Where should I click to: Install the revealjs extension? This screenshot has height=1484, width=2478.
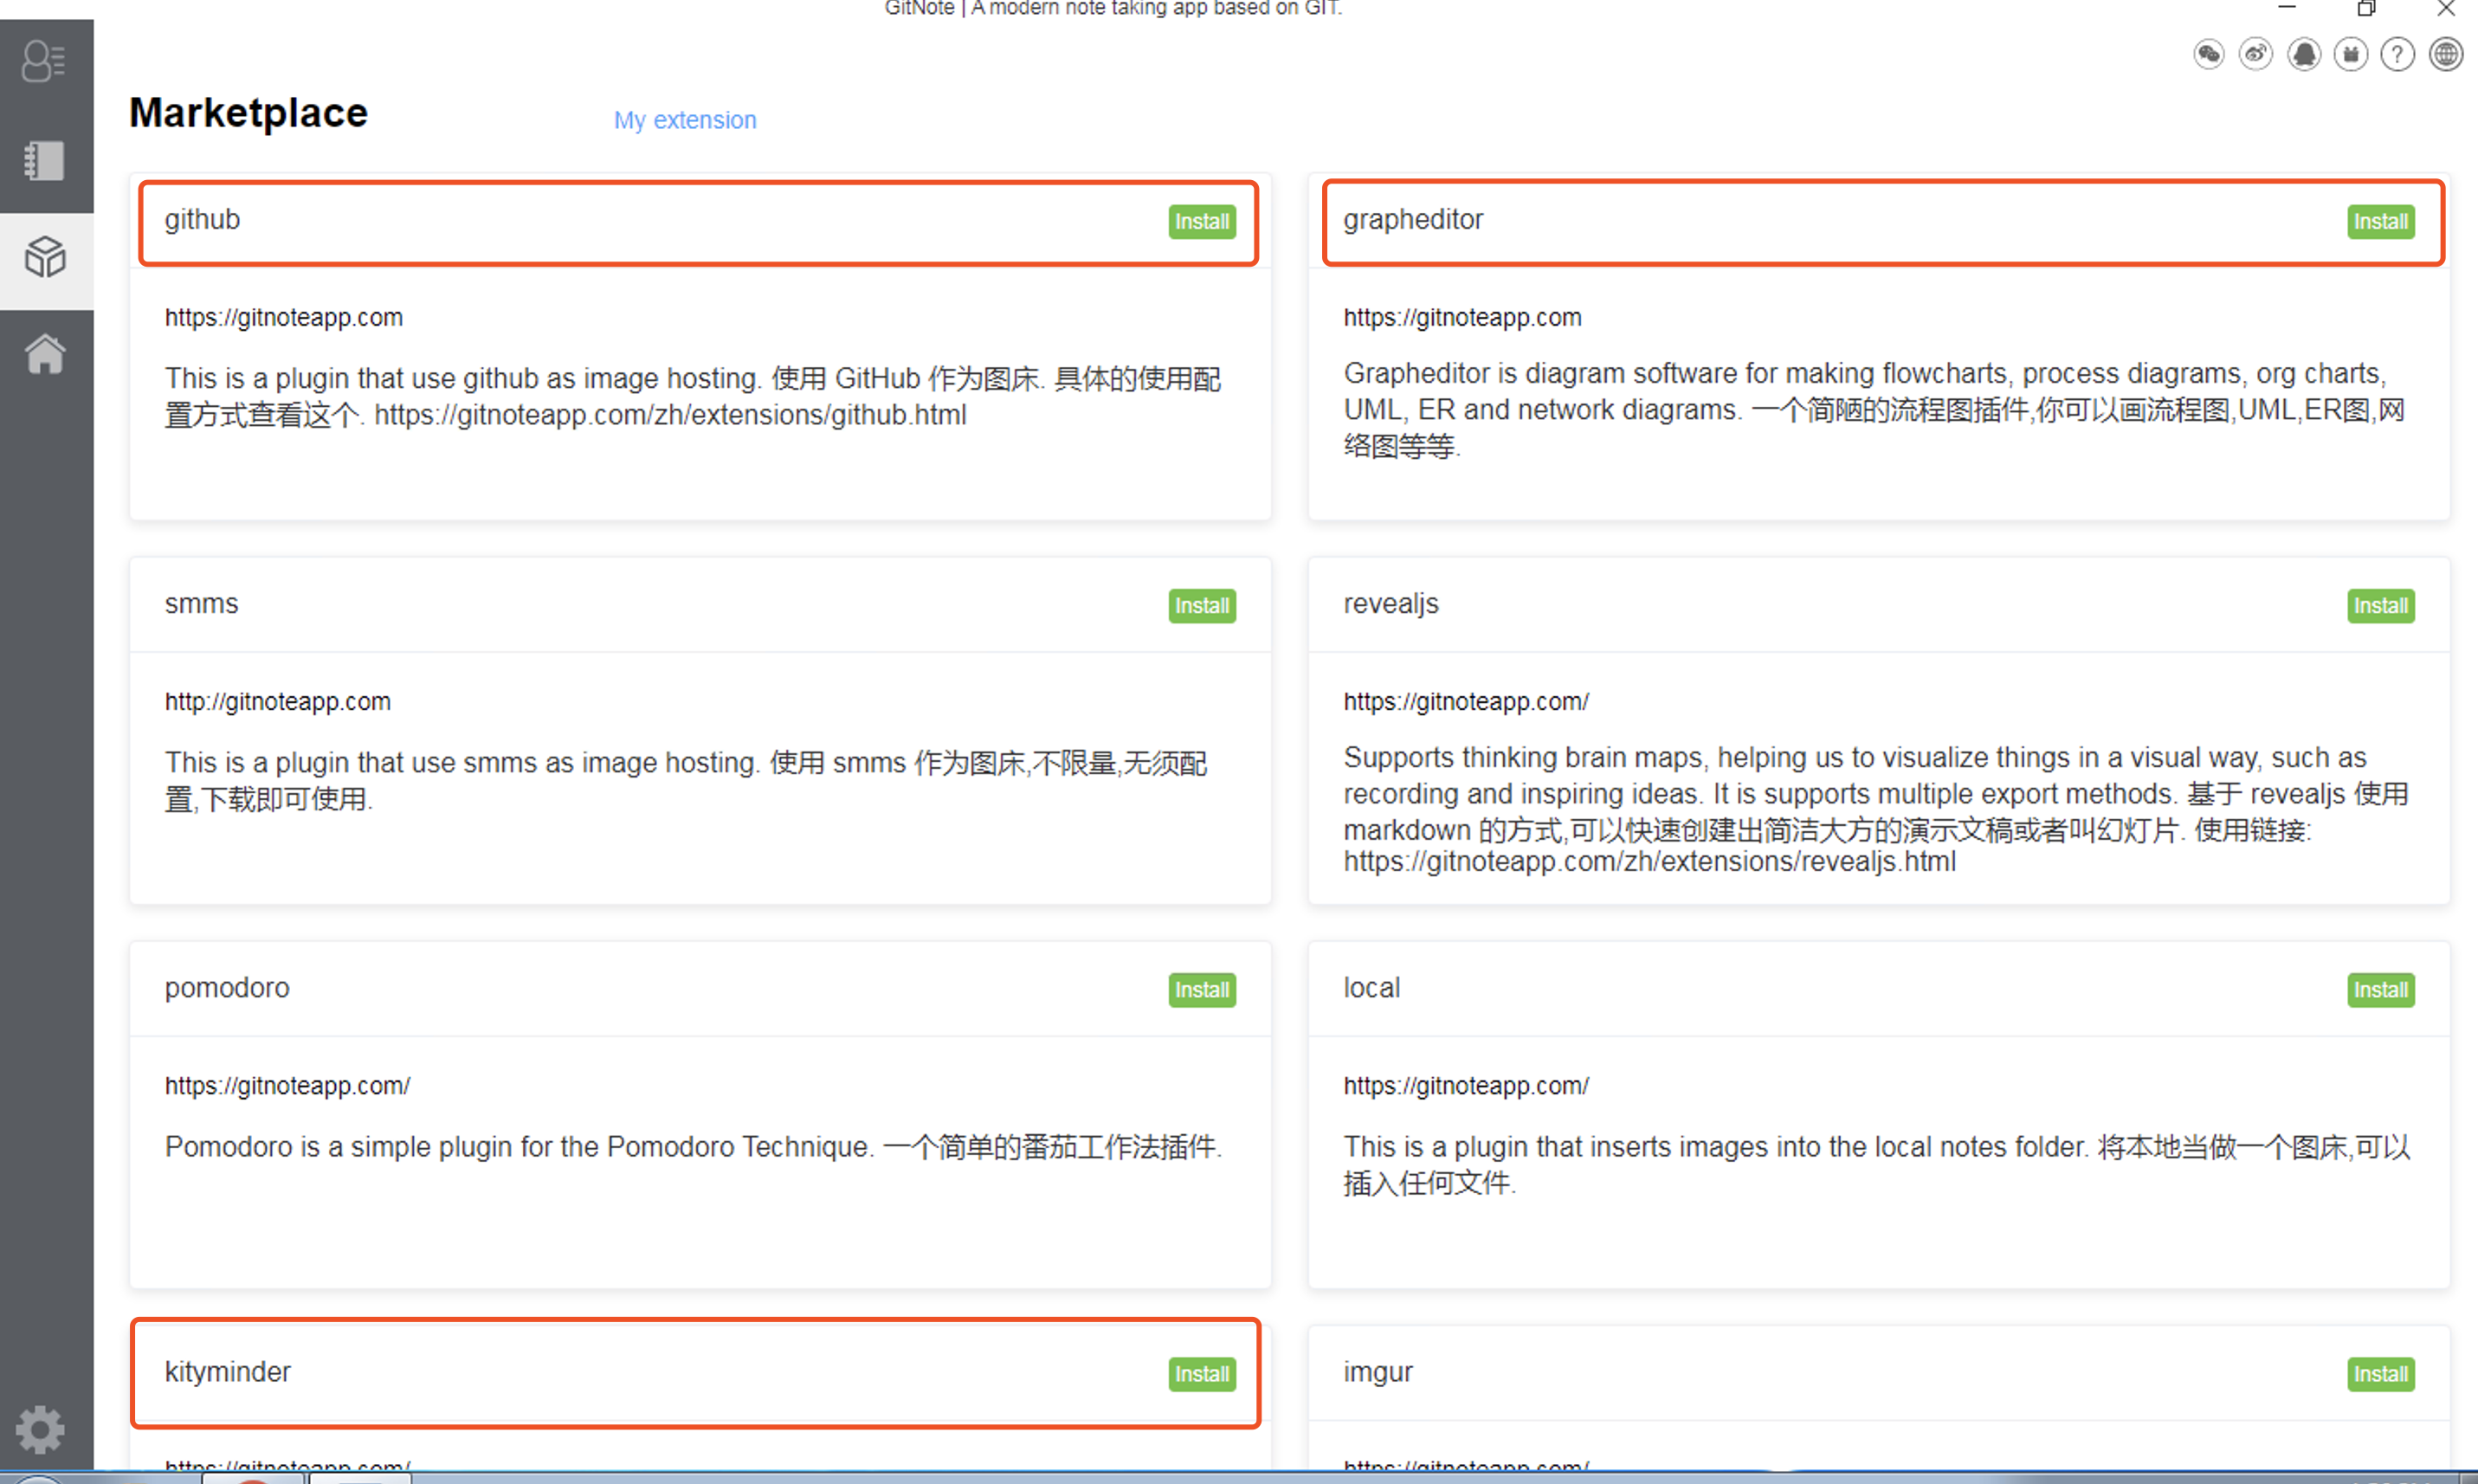[x=2379, y=606]
